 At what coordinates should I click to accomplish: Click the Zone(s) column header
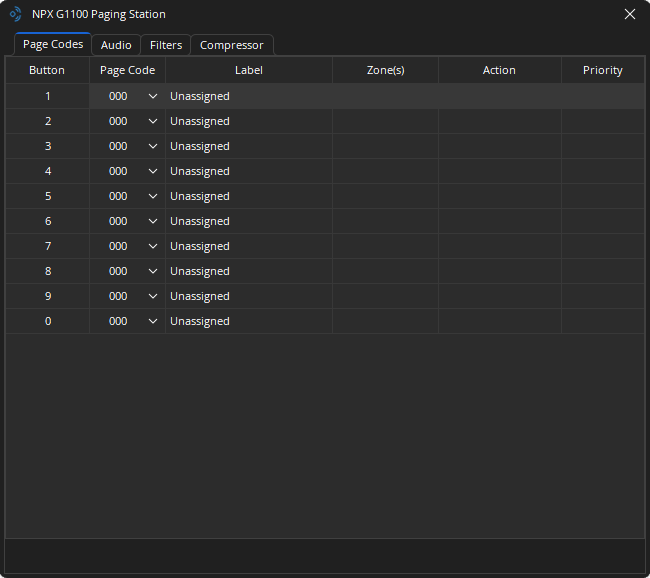coord(385,70)
